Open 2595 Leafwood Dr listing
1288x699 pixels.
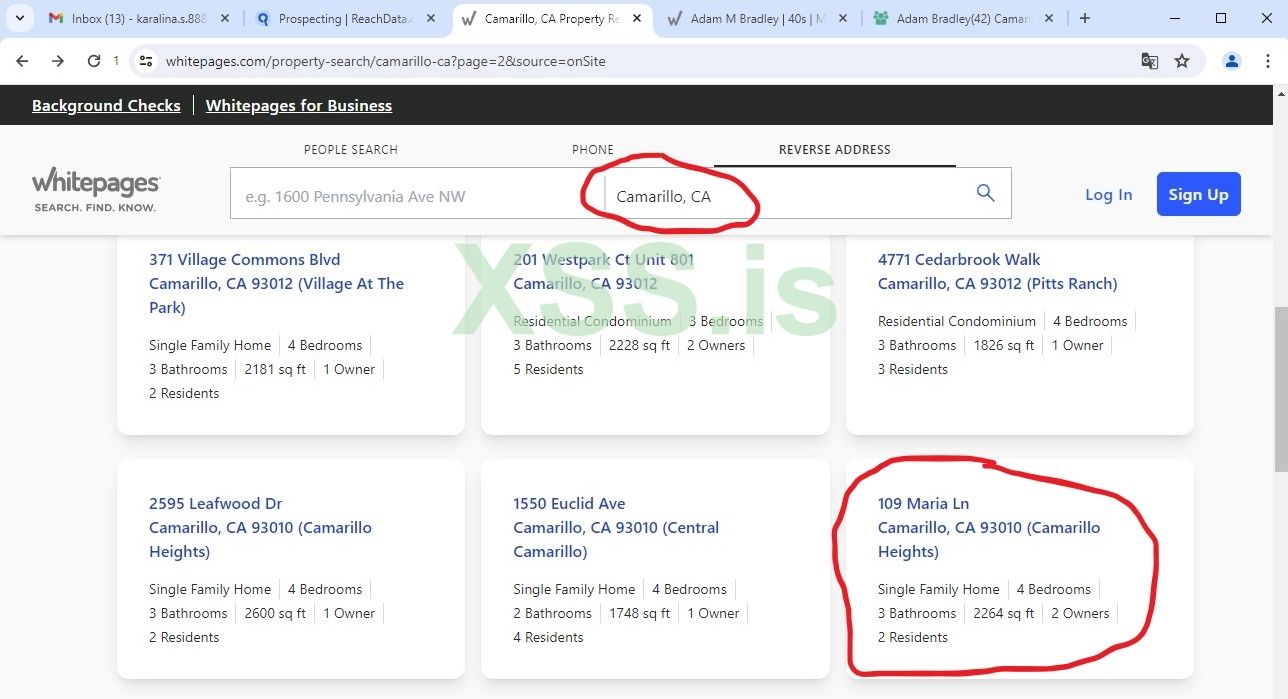(260, 527)
